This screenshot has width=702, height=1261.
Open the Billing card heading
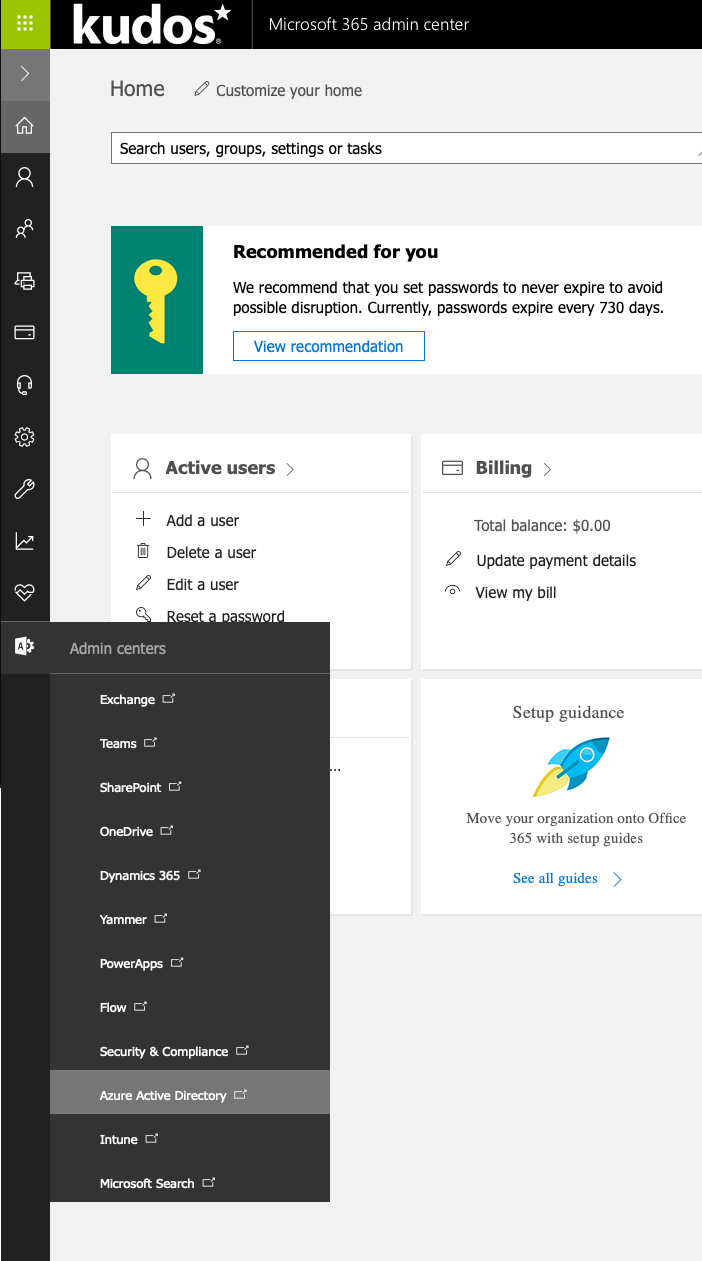[503, 468]
